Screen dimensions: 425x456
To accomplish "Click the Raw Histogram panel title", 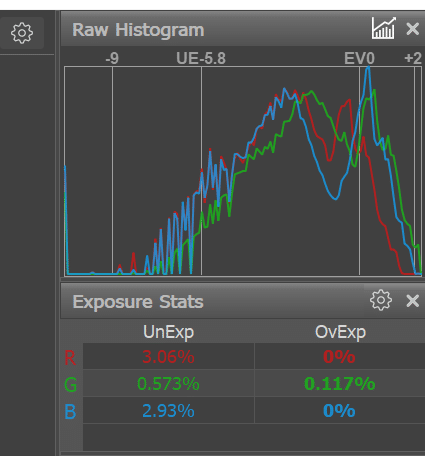I will pos(138,30).
